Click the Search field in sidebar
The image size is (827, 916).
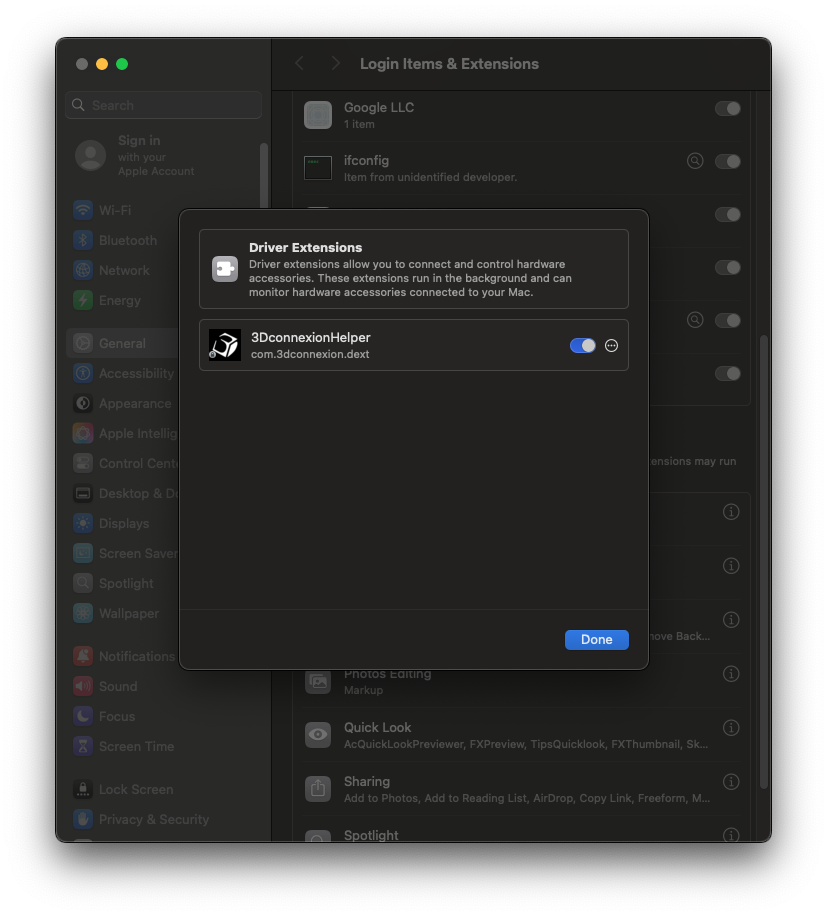click(165, 105)
